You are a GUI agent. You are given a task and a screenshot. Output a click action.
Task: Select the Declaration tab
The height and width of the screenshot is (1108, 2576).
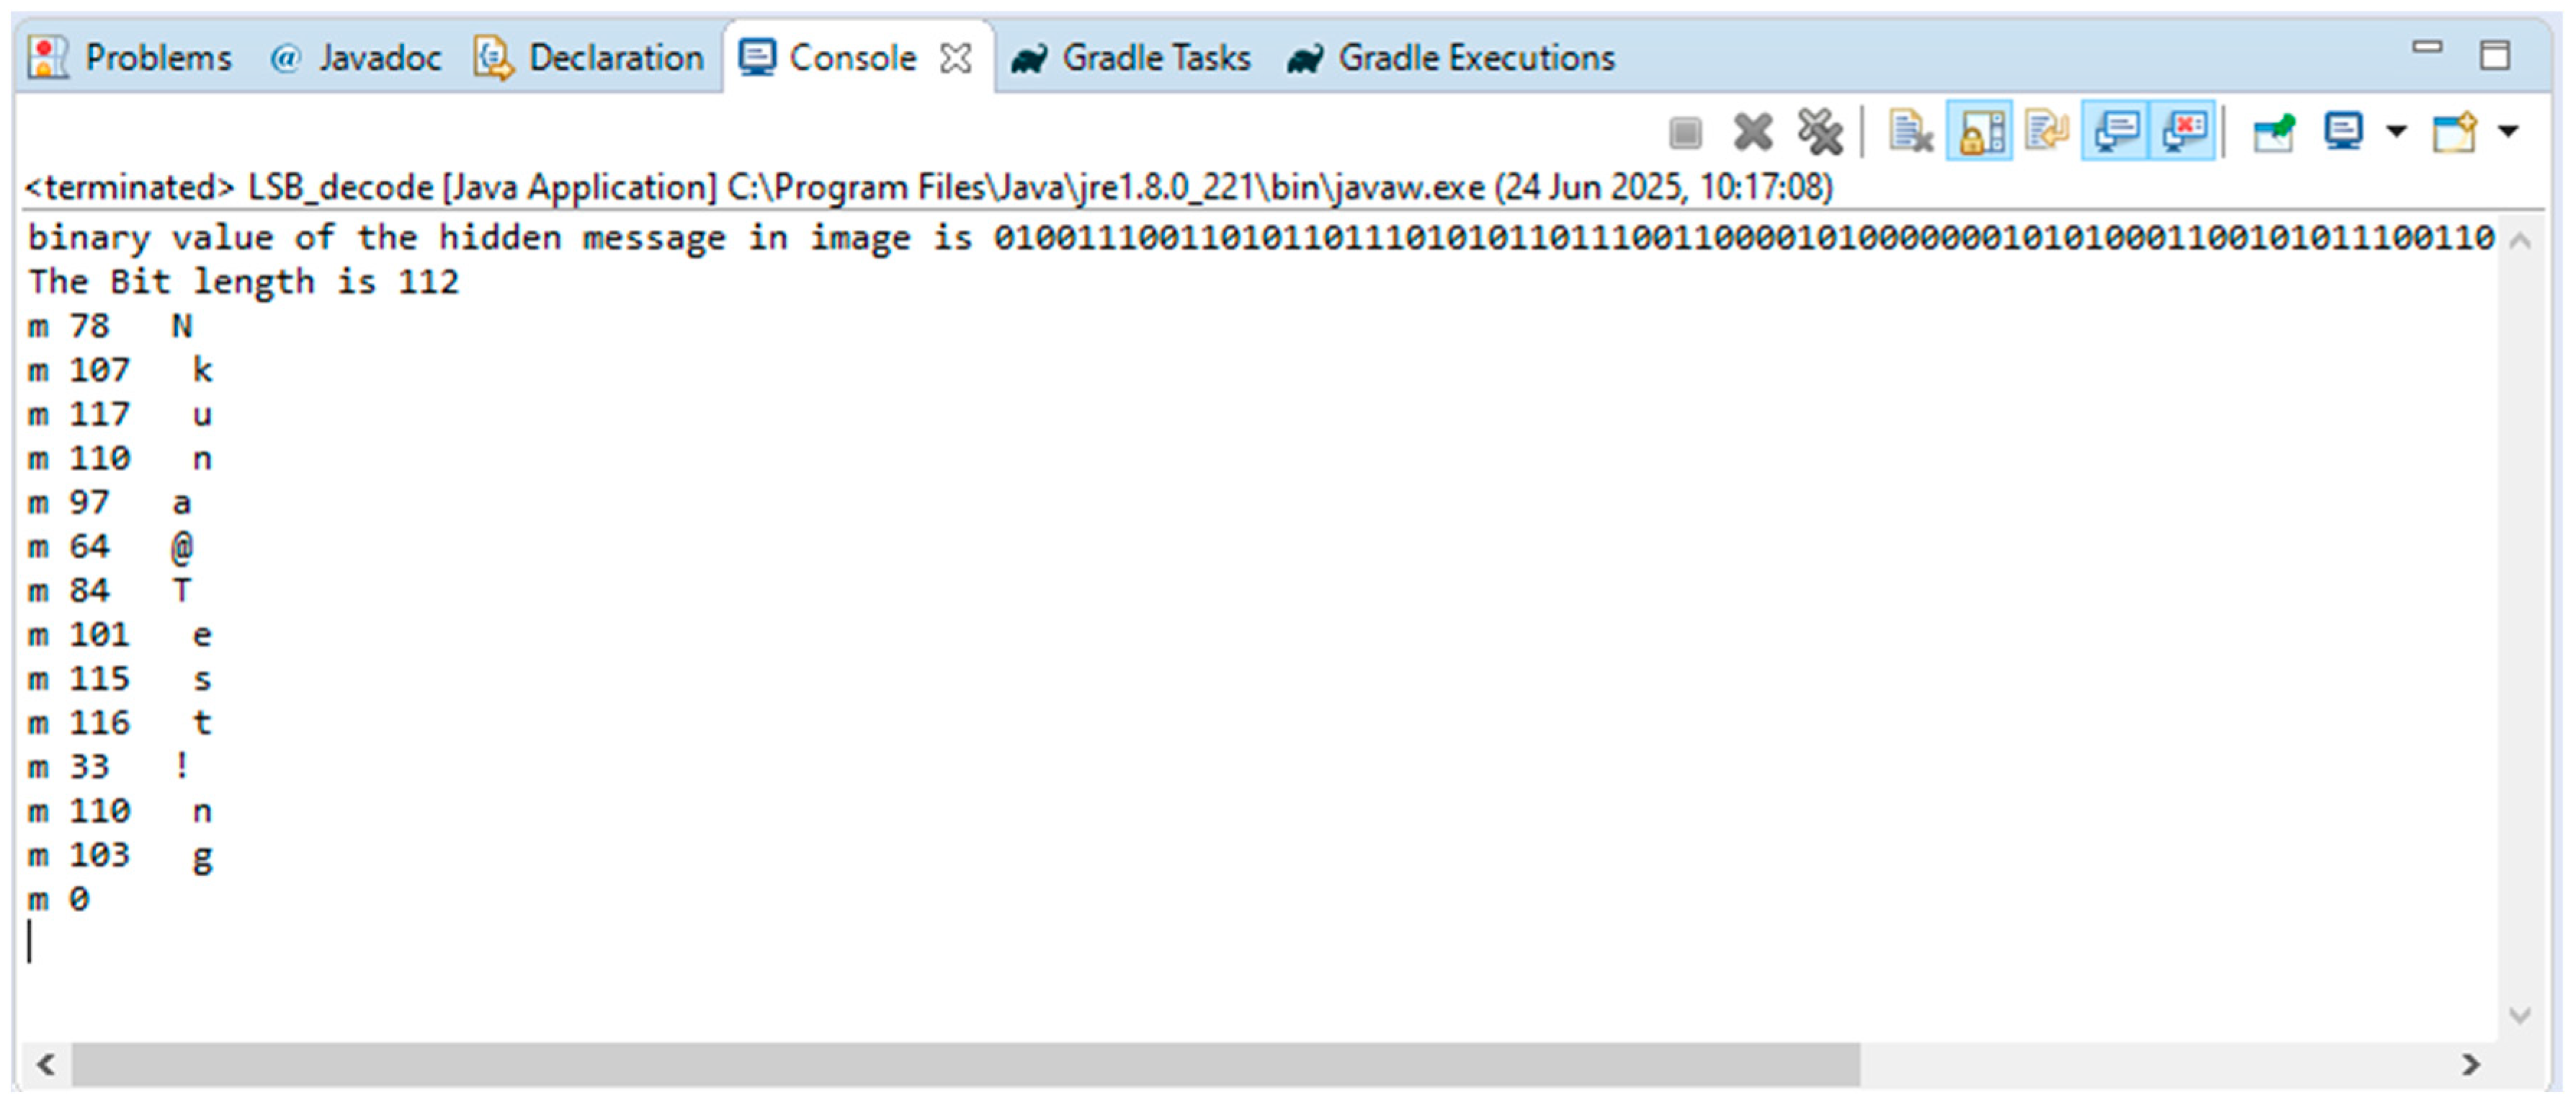[590, 58]
